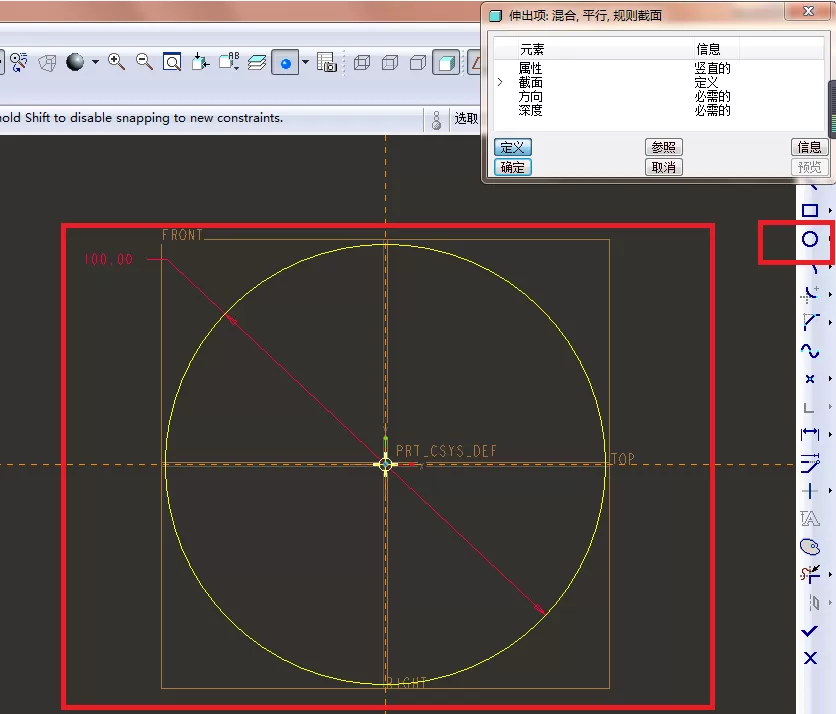The image size is (836, 714).
Task: Click the 定义 button
Action: (512, 147)
